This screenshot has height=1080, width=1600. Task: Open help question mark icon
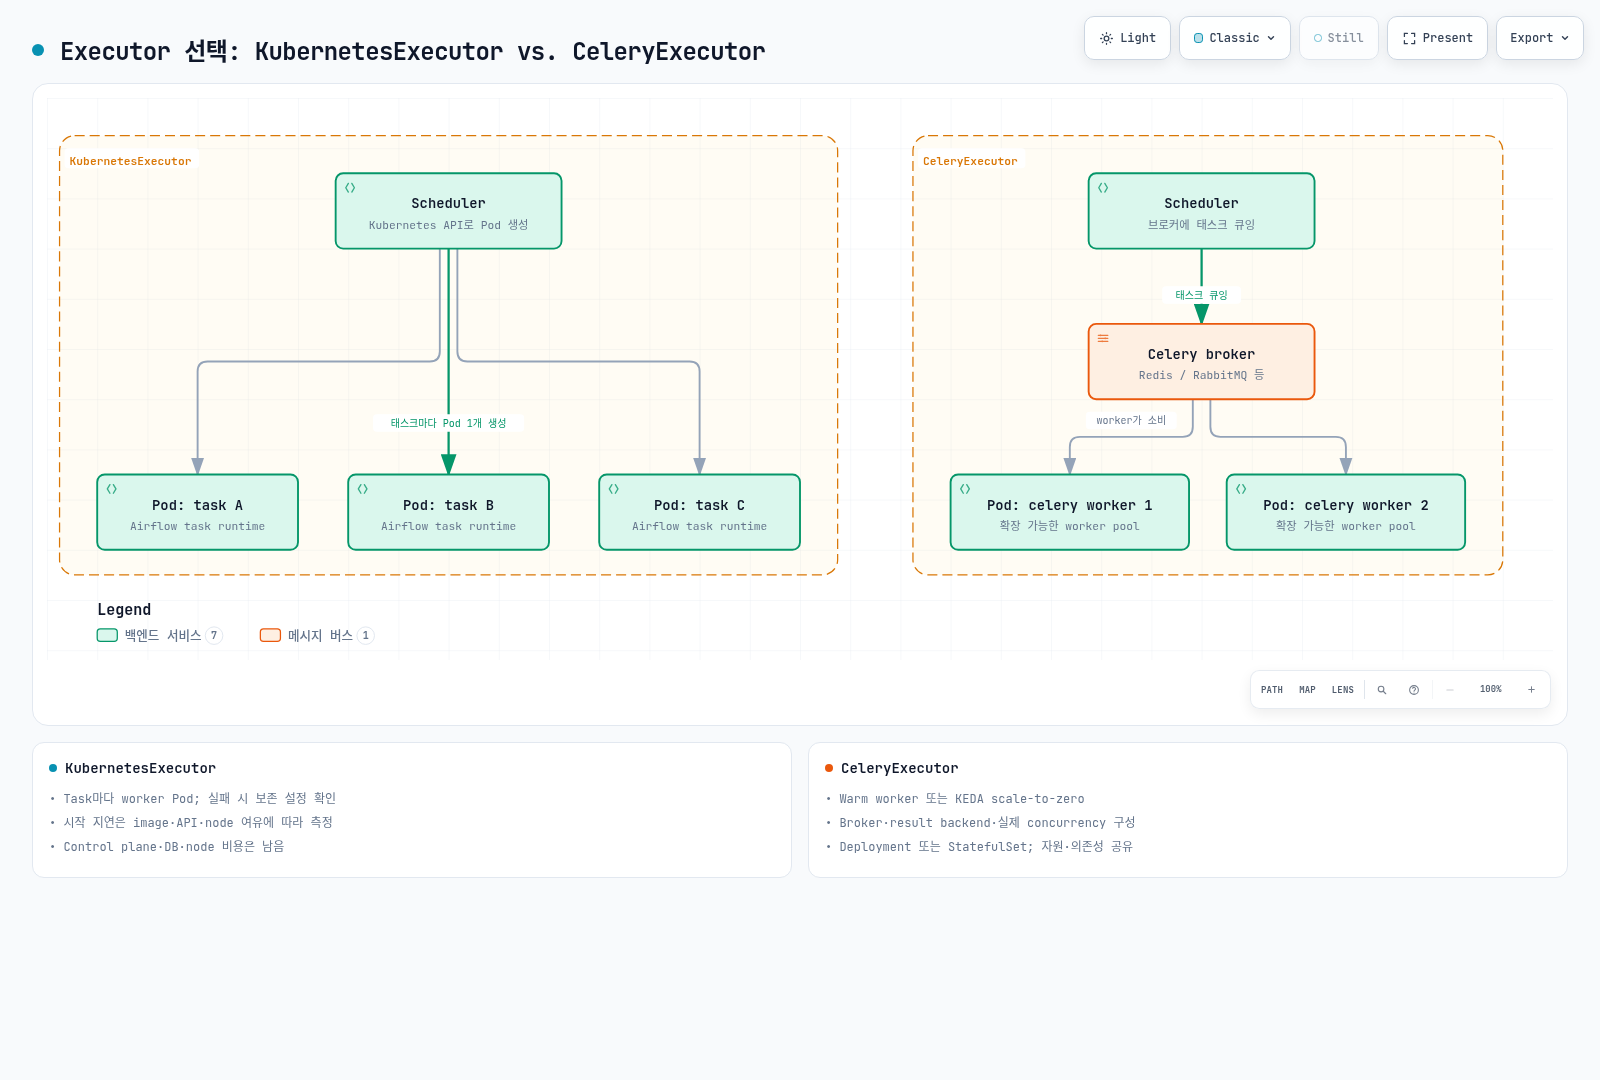pyautogui.click(x=1414, y=690)
